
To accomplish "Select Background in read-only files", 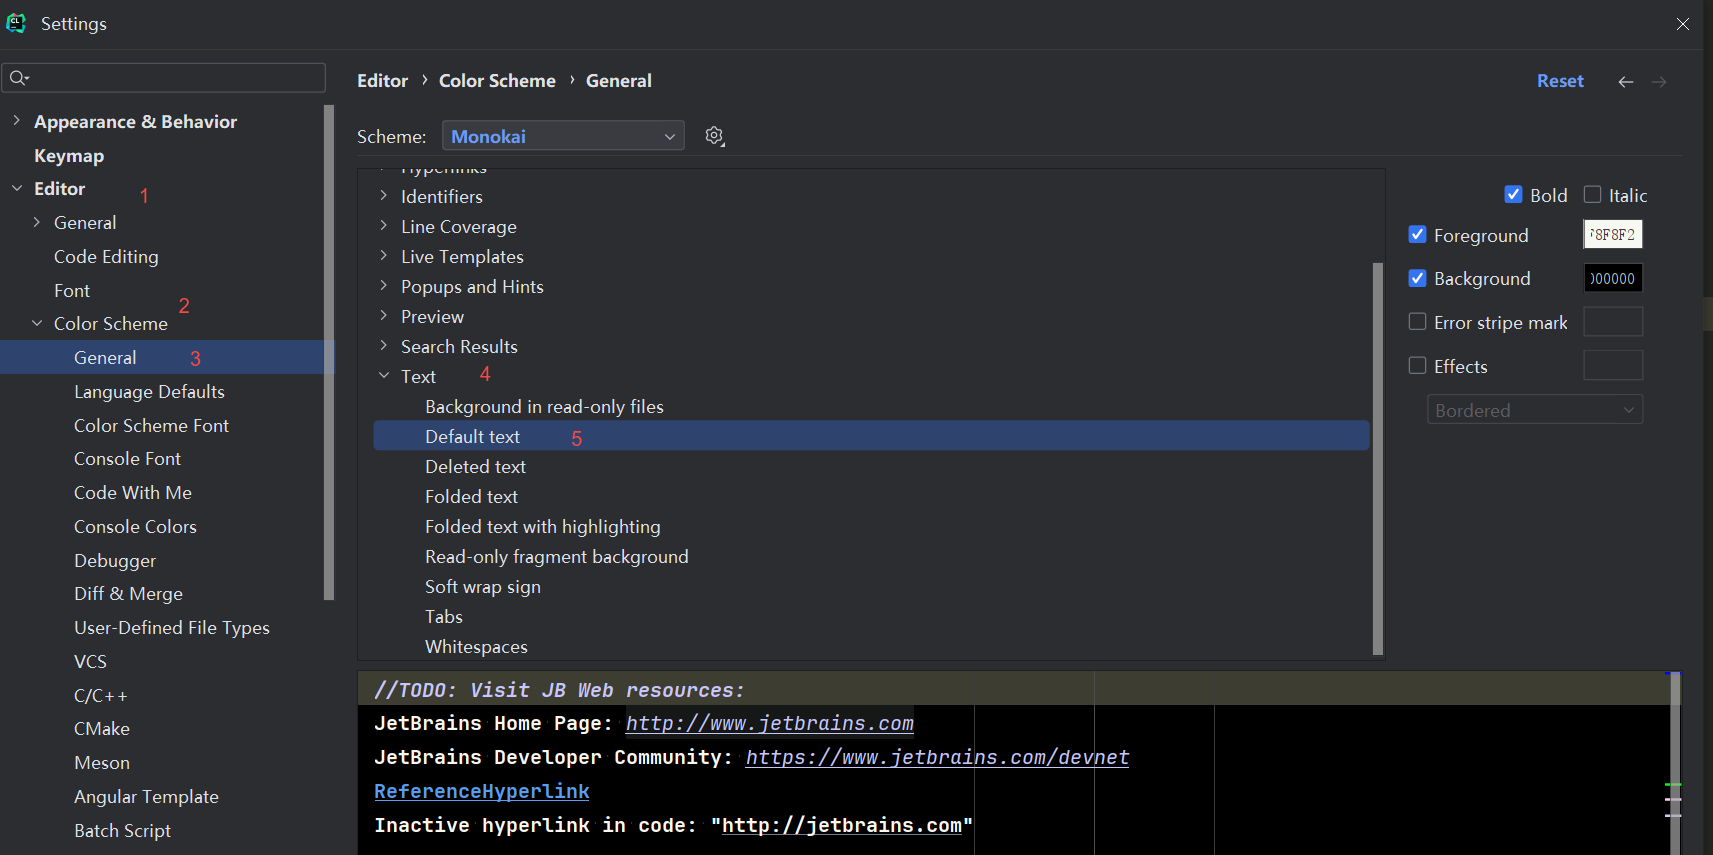I will coord(544,406).
